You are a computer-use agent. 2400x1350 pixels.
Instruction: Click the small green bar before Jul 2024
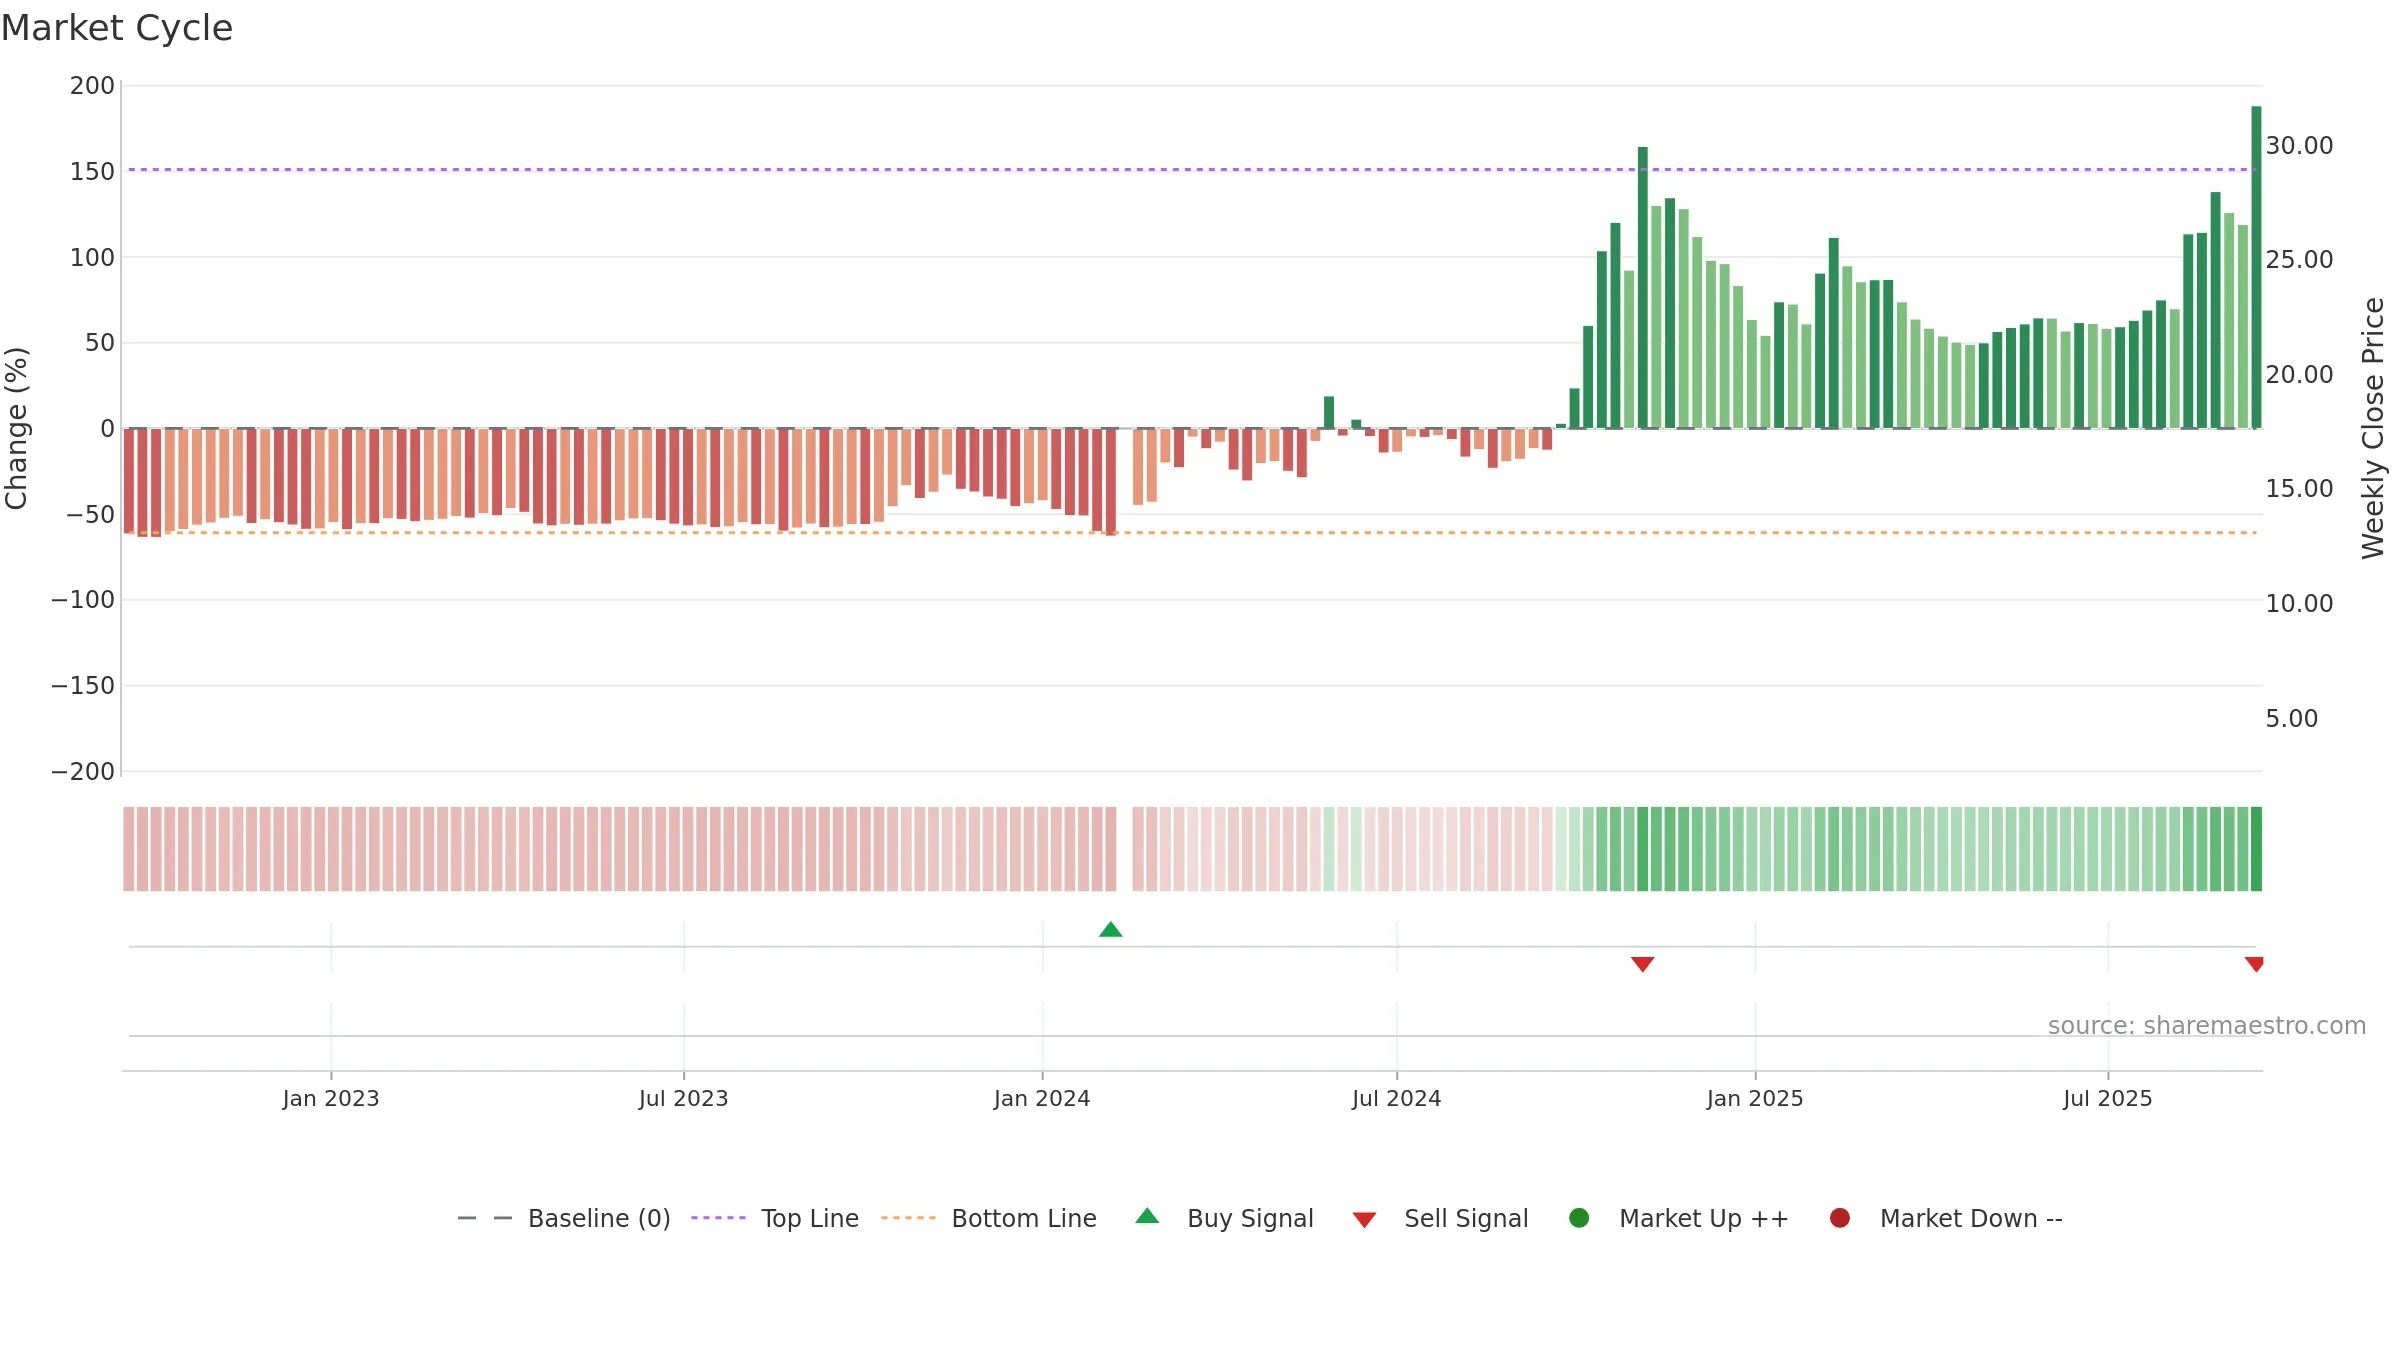[1329, 413]
